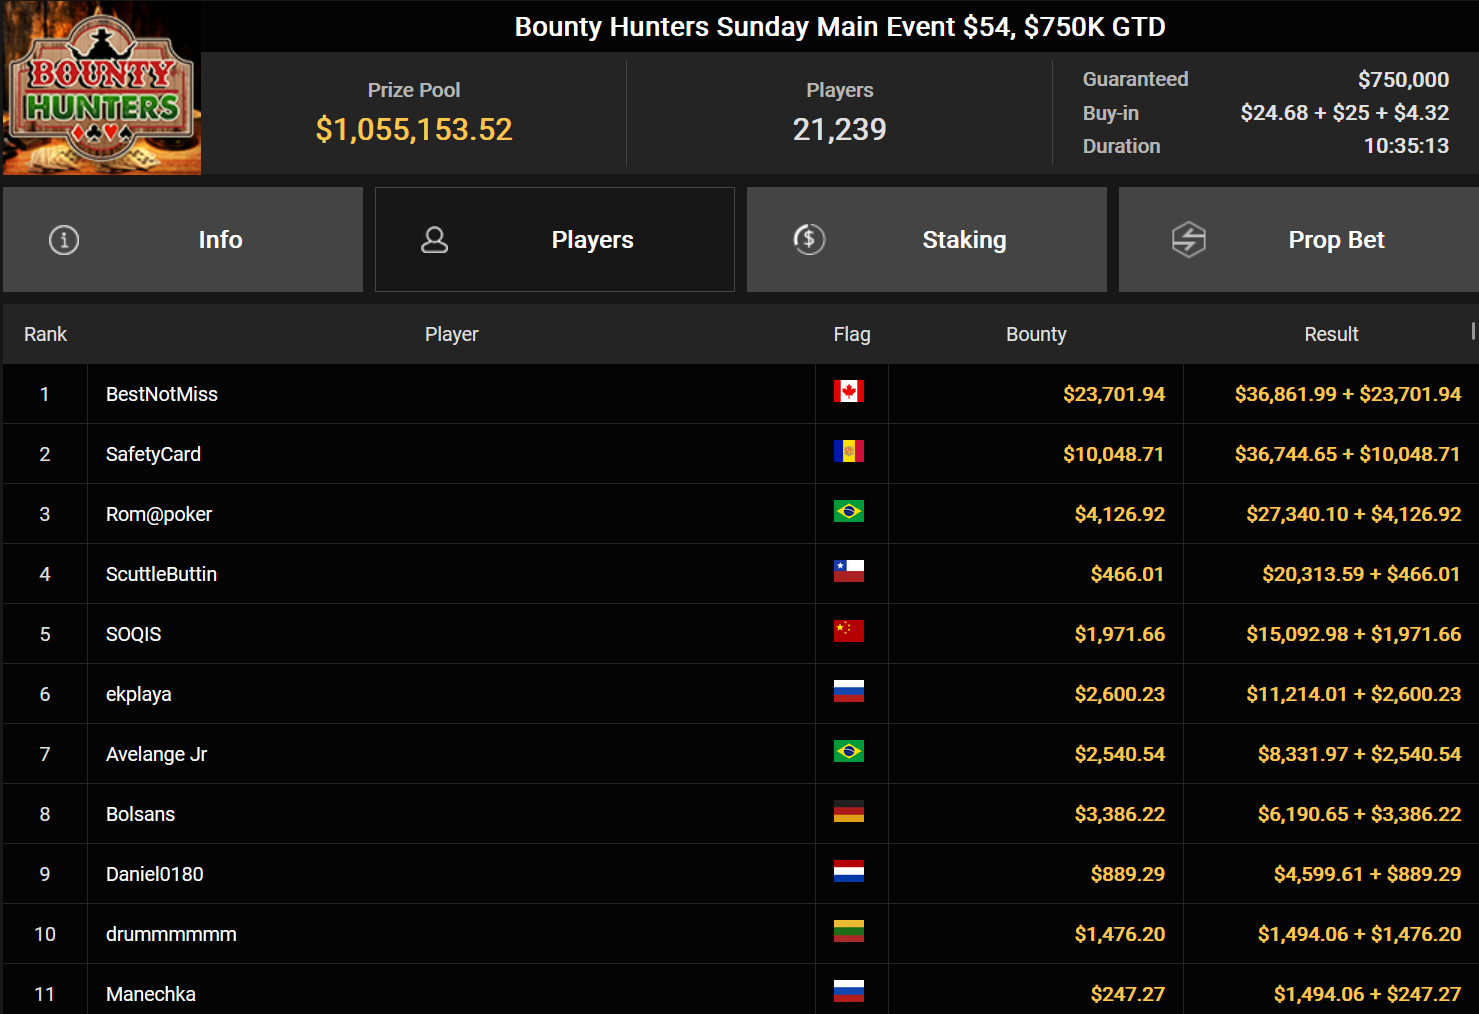The width and height of the screenshot is (1479, 1014).
Task: Select player SafetyCard
Action: [153, 454]
